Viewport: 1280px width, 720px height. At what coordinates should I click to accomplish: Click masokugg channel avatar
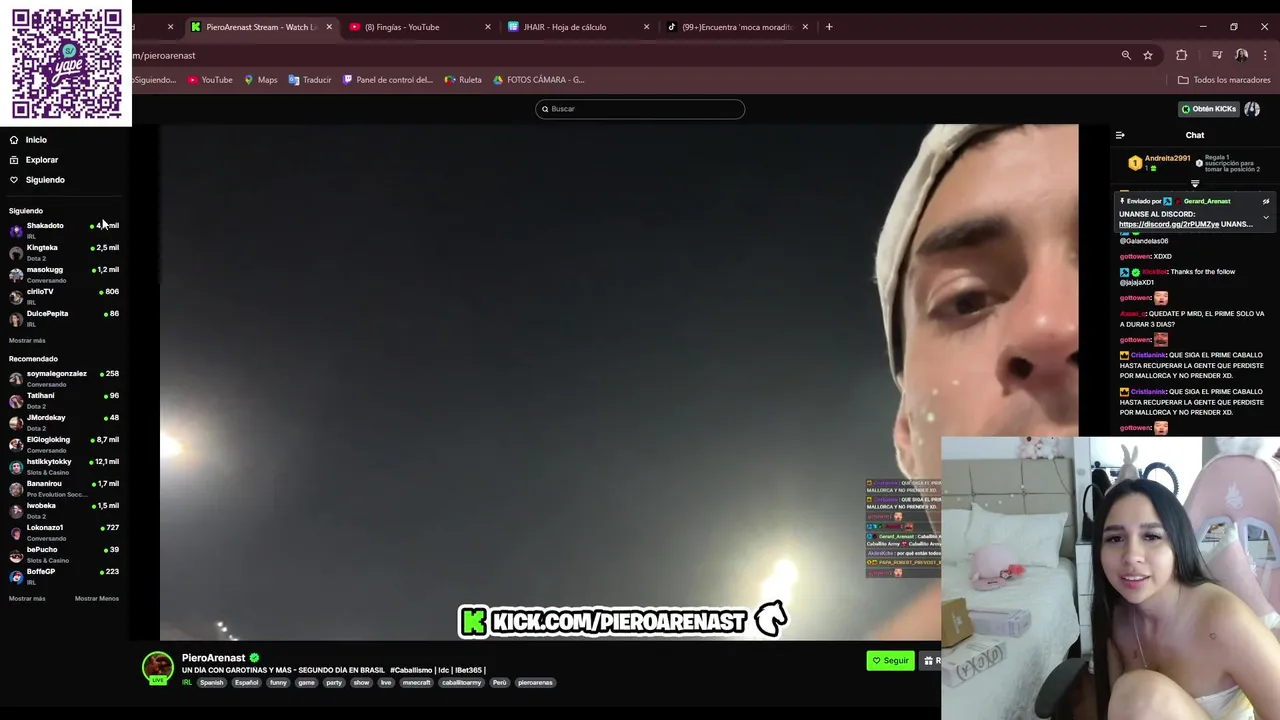click(16, 274)
